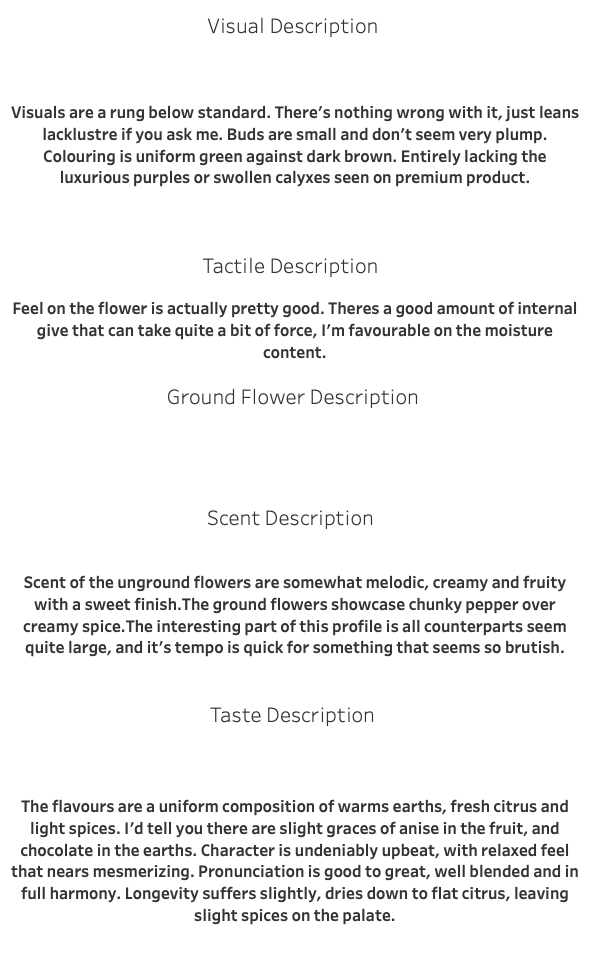Click the Scent Description heading
Image resolution: width=589 pixels, height=976 pixels.
290,518
